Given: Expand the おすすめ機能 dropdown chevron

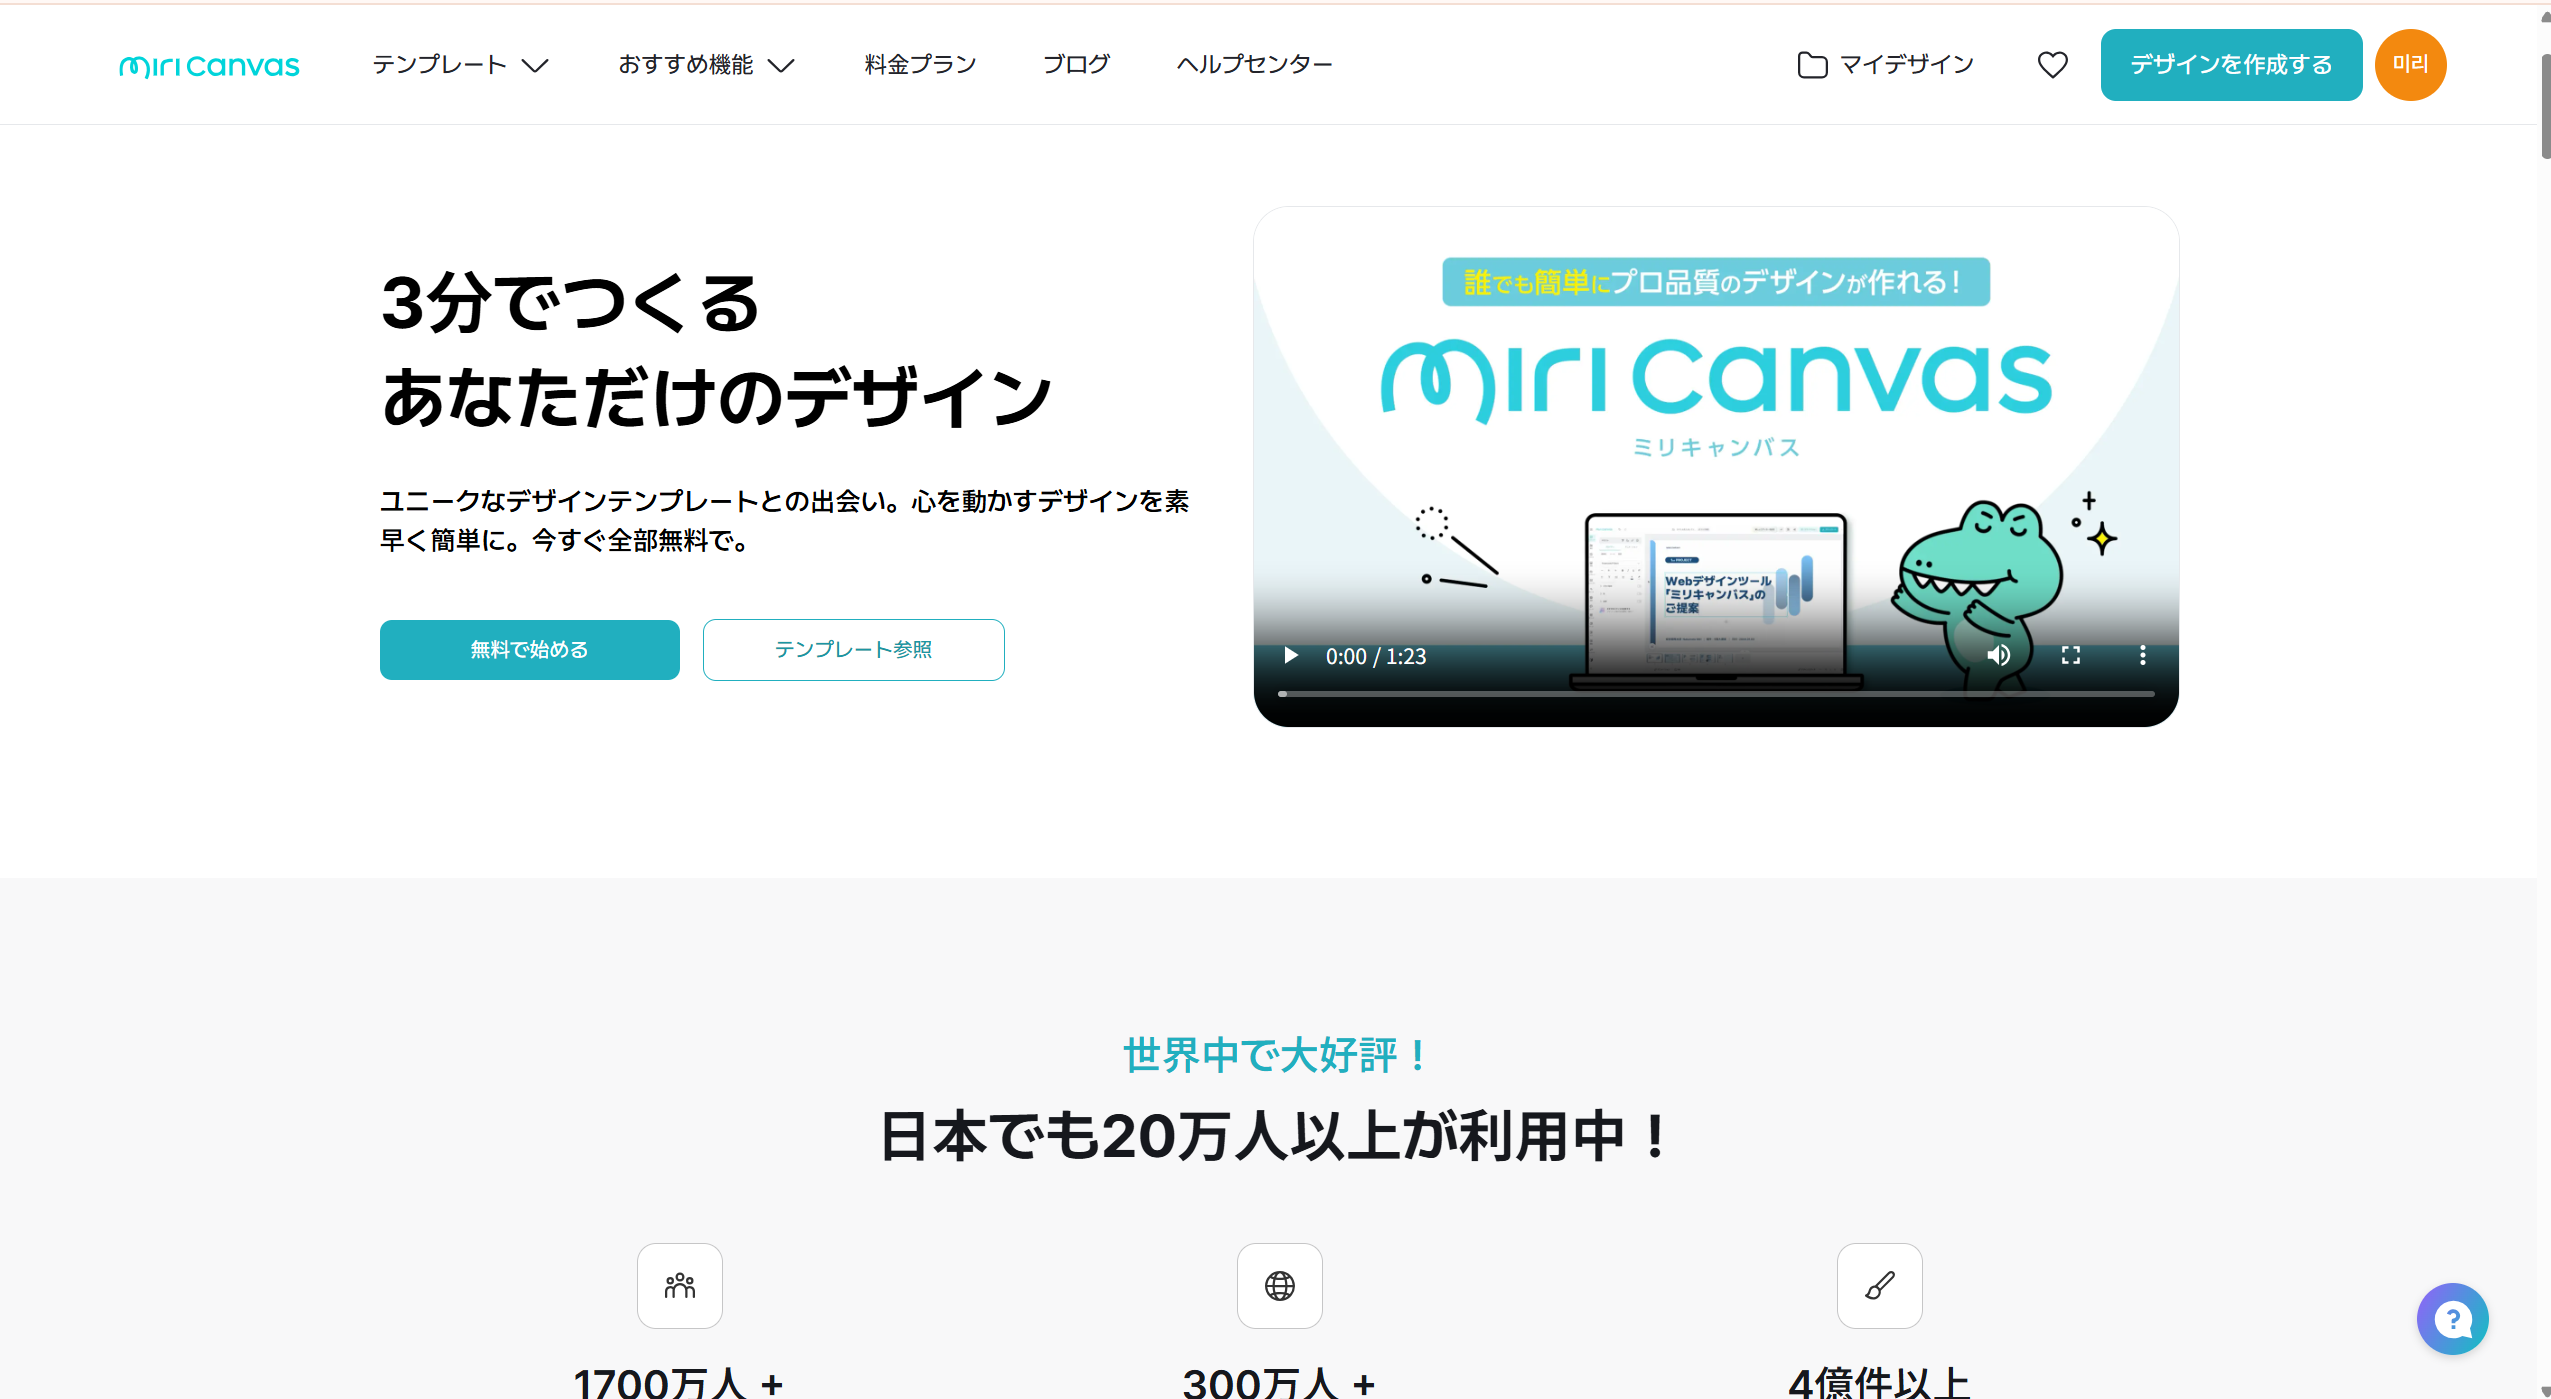Looking at the screenshot, I should pos(781,66).
